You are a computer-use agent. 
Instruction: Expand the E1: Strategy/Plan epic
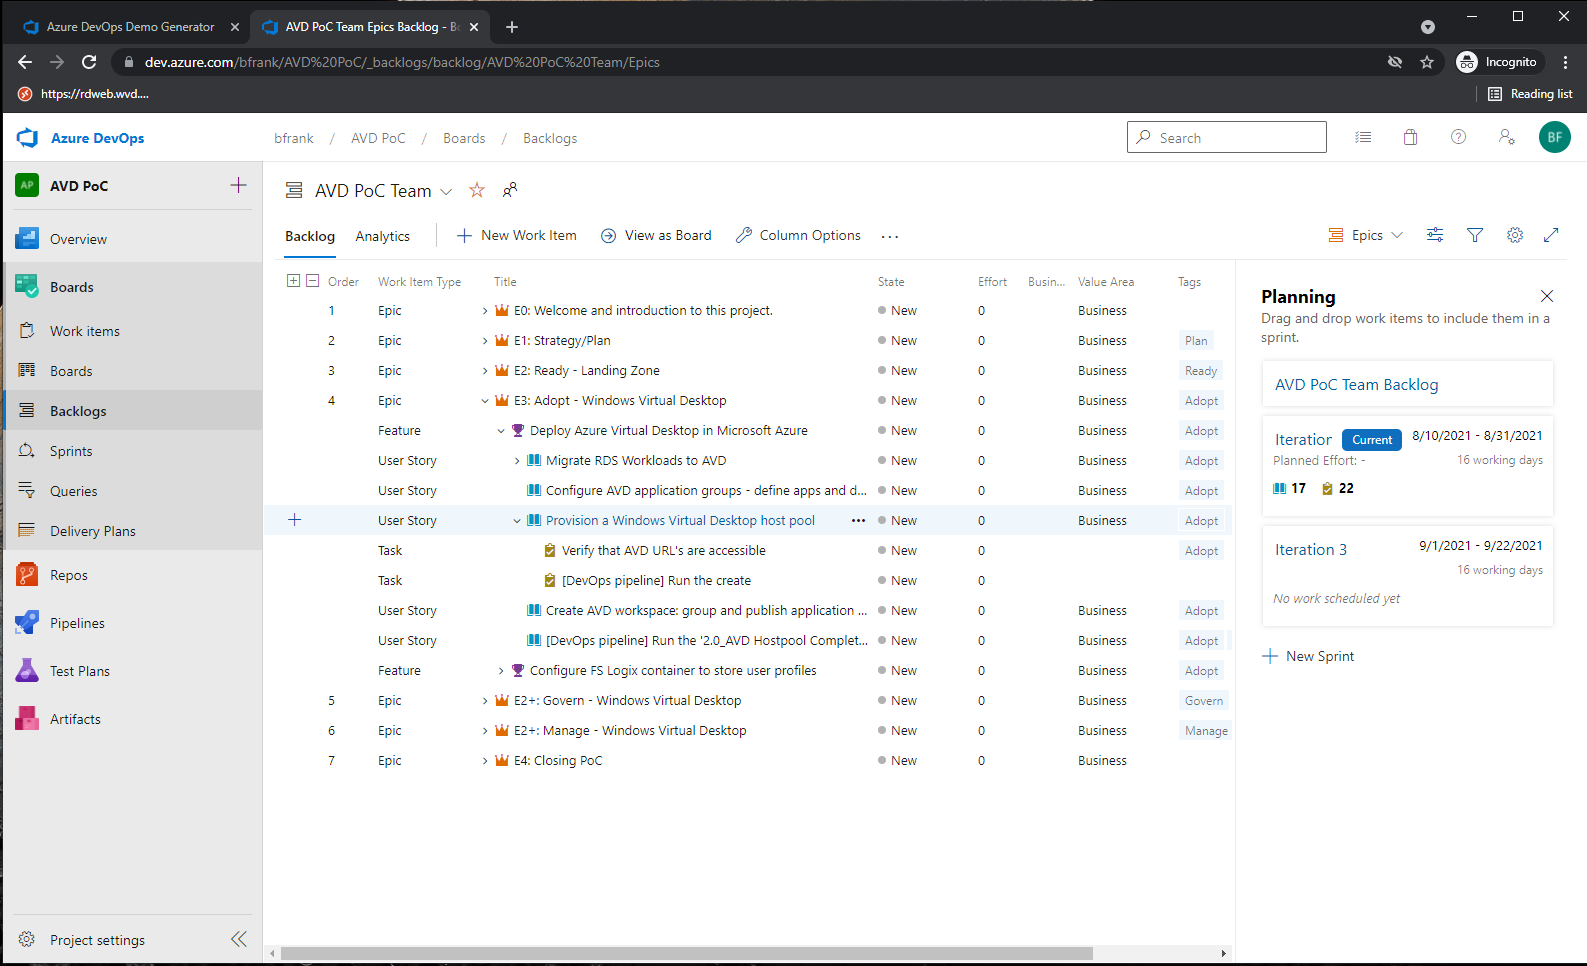click(x=485, y=341)
